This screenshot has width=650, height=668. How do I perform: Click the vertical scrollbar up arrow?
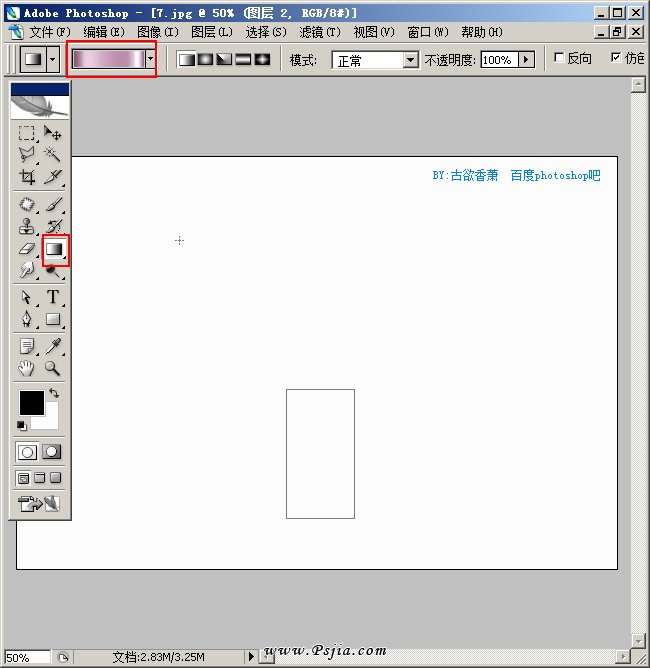coord(638,85)
